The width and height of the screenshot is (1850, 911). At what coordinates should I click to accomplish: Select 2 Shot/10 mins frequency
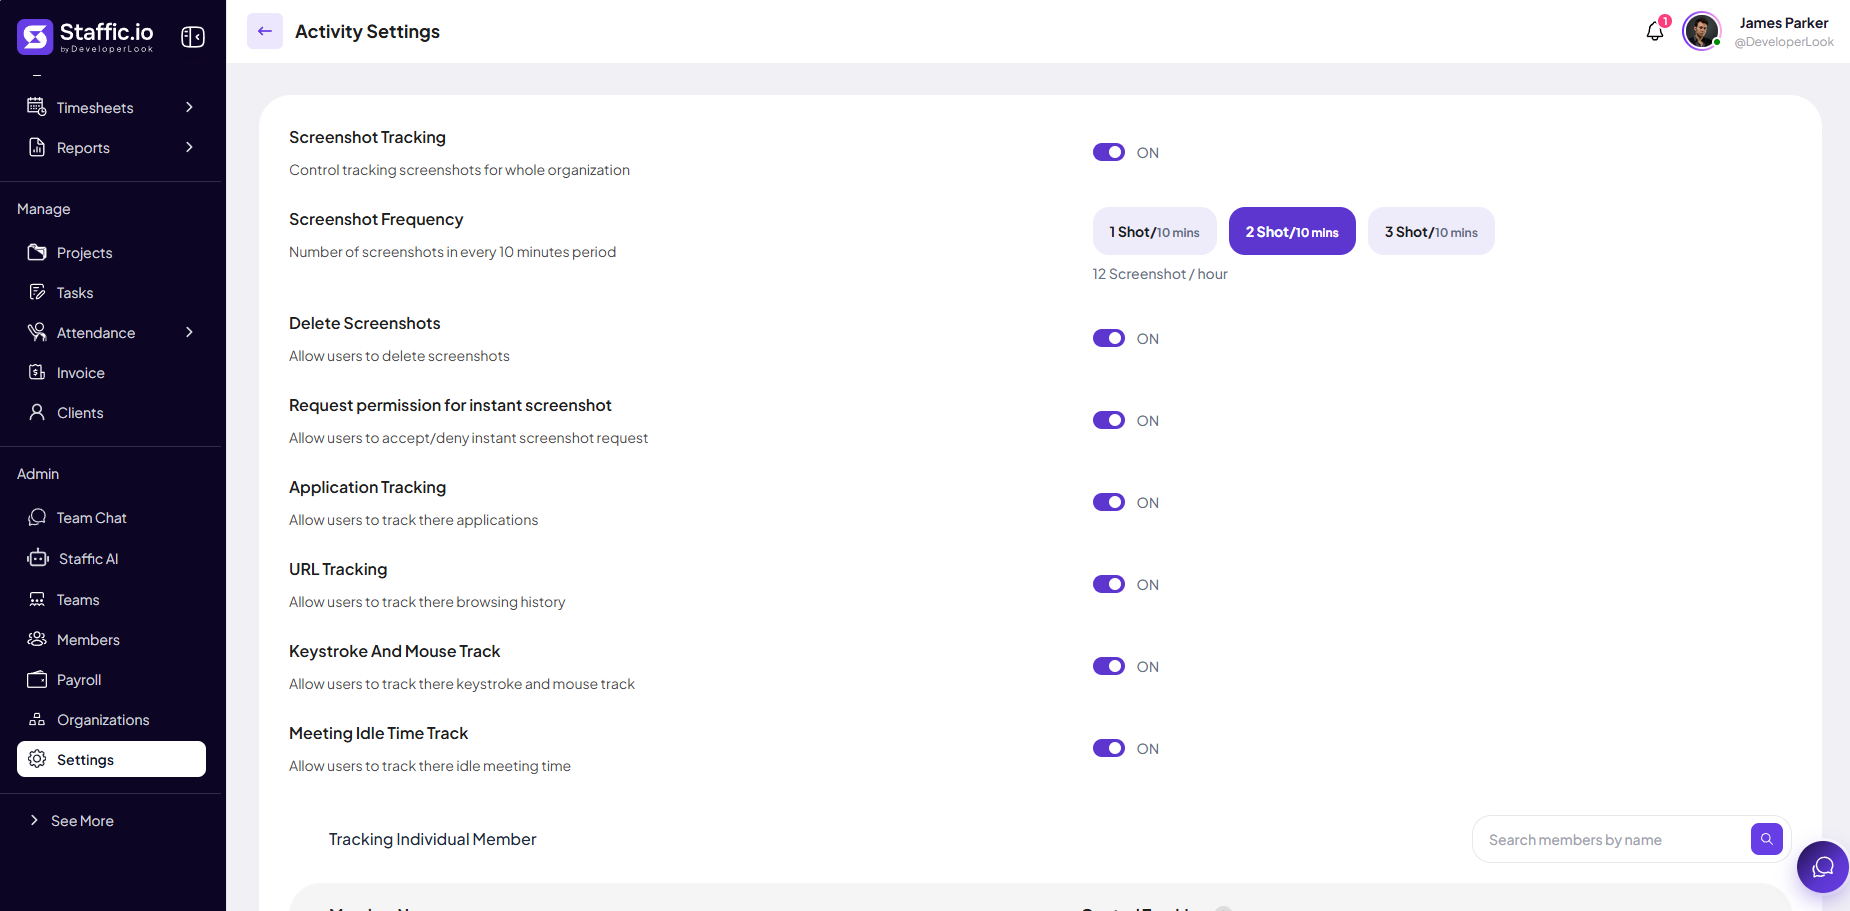(x=1292, y=231)
